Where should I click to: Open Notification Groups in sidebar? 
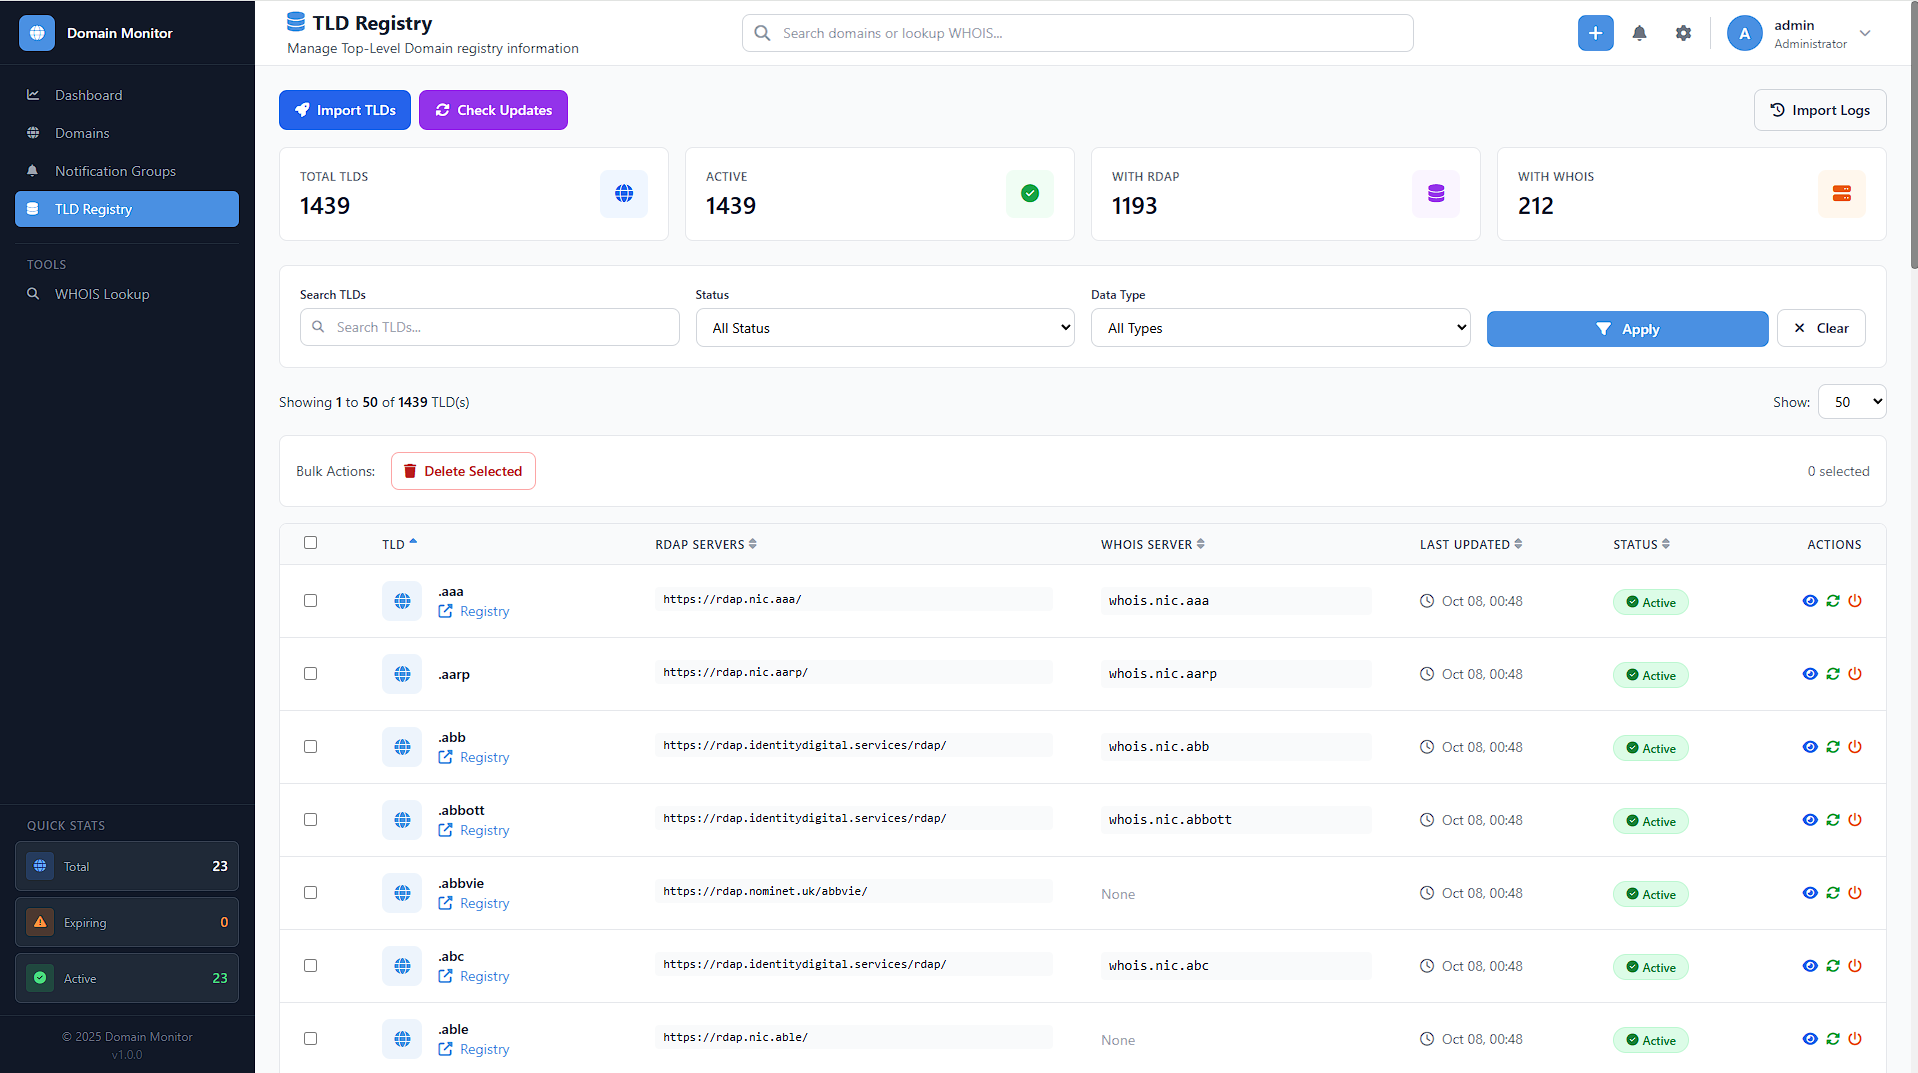click(115, 171)
